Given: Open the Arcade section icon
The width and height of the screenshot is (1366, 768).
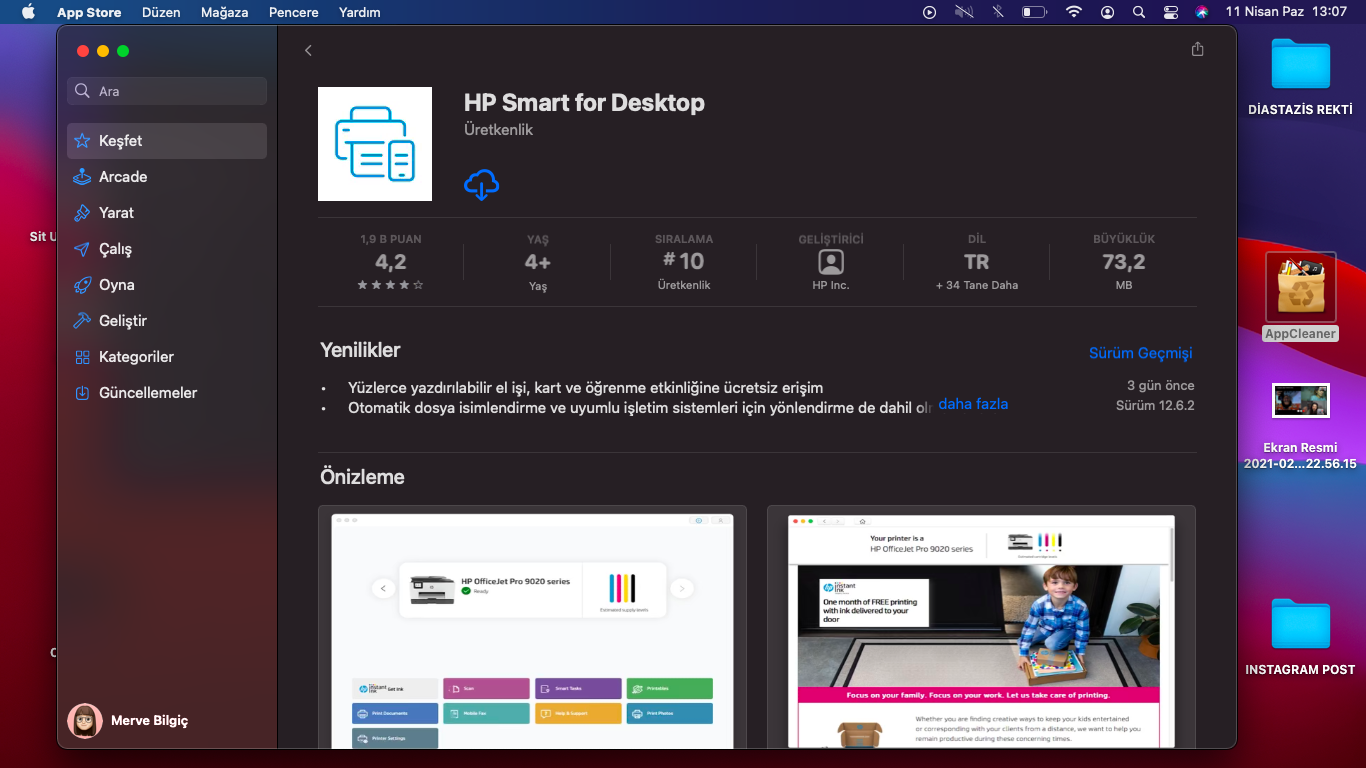Looking at the screenshot, I should [x=82, y=176].
